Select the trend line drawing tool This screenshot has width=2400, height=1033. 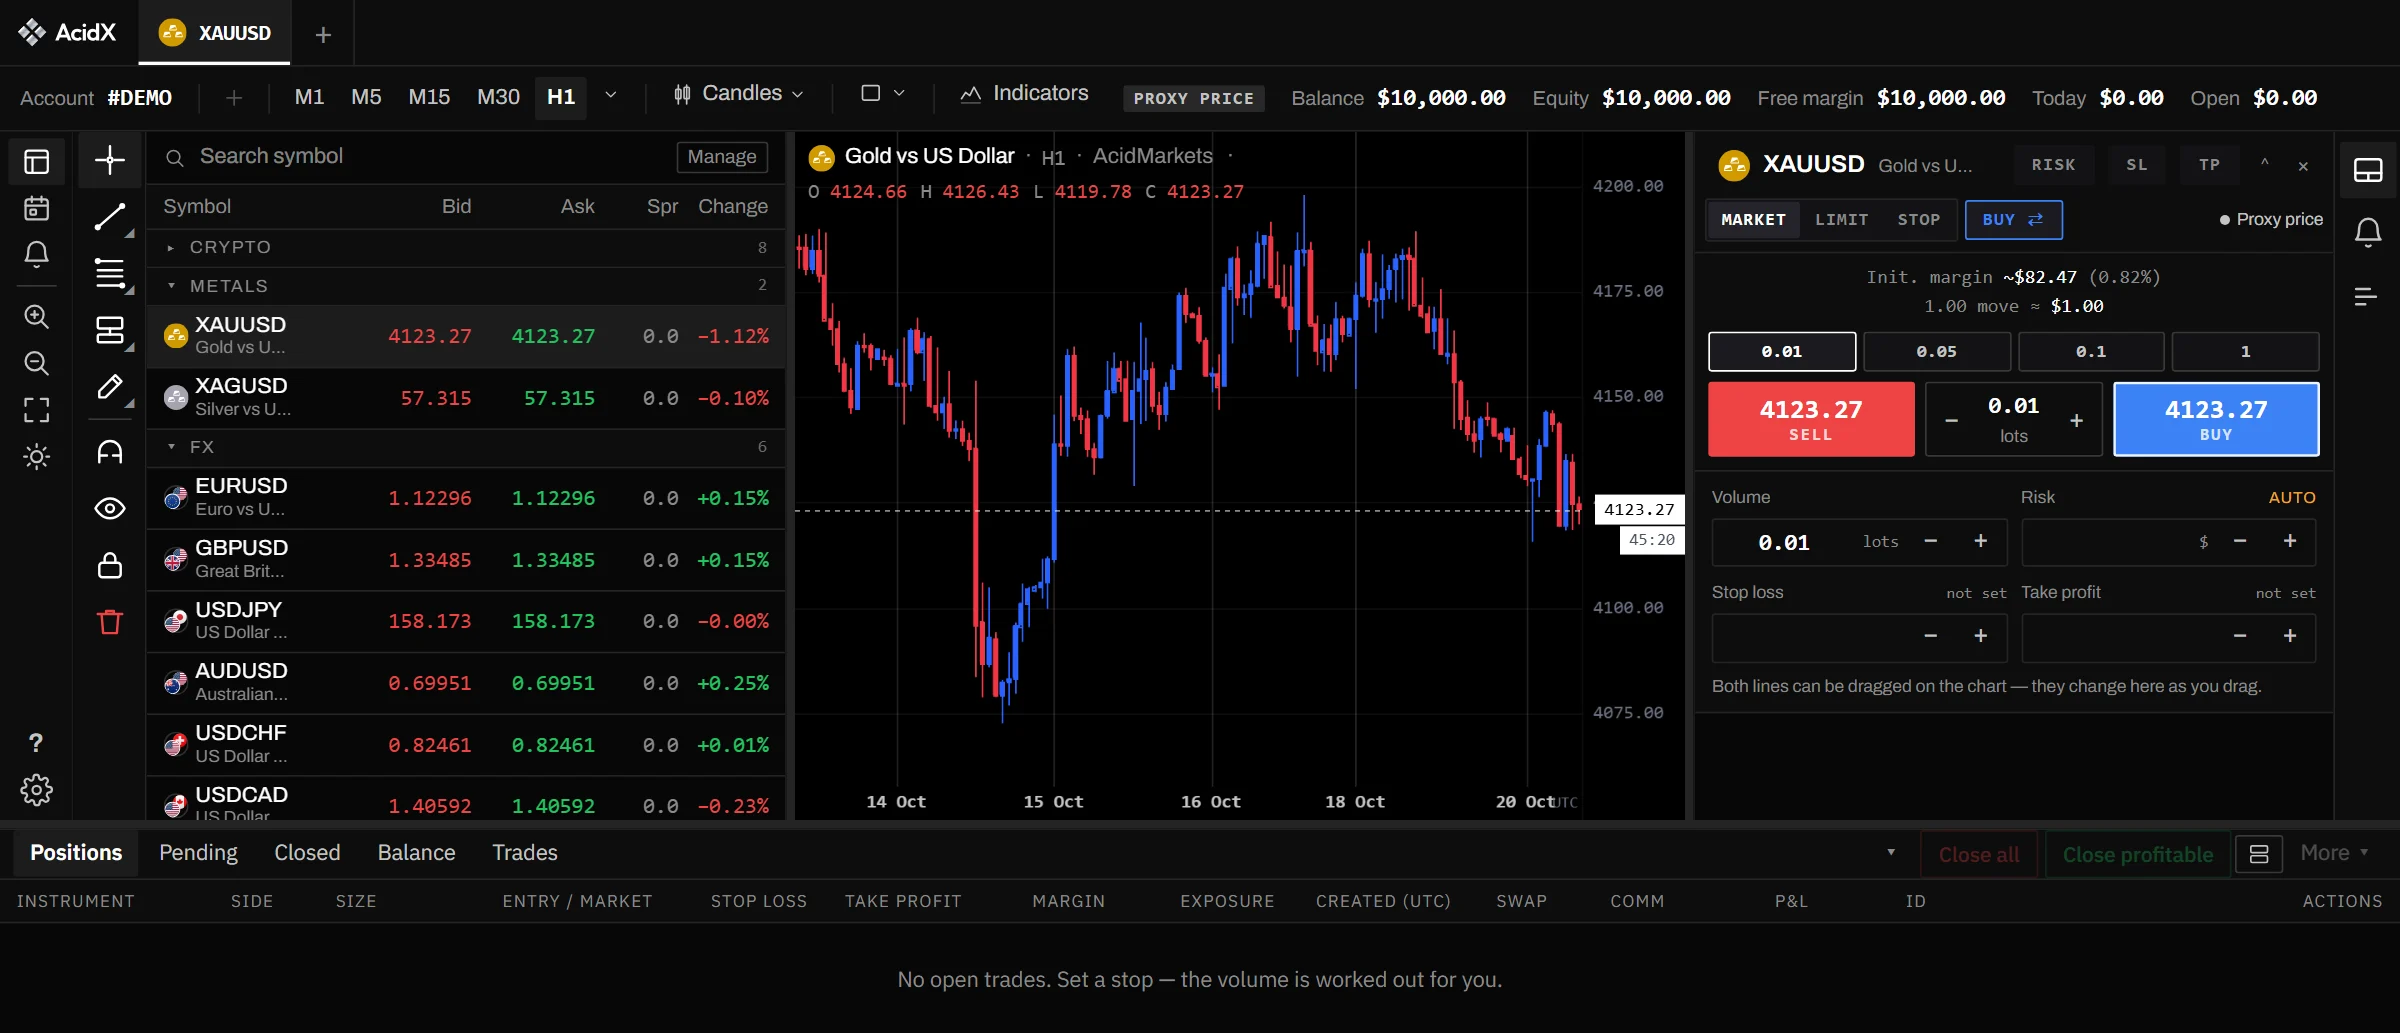click(110, 217)
